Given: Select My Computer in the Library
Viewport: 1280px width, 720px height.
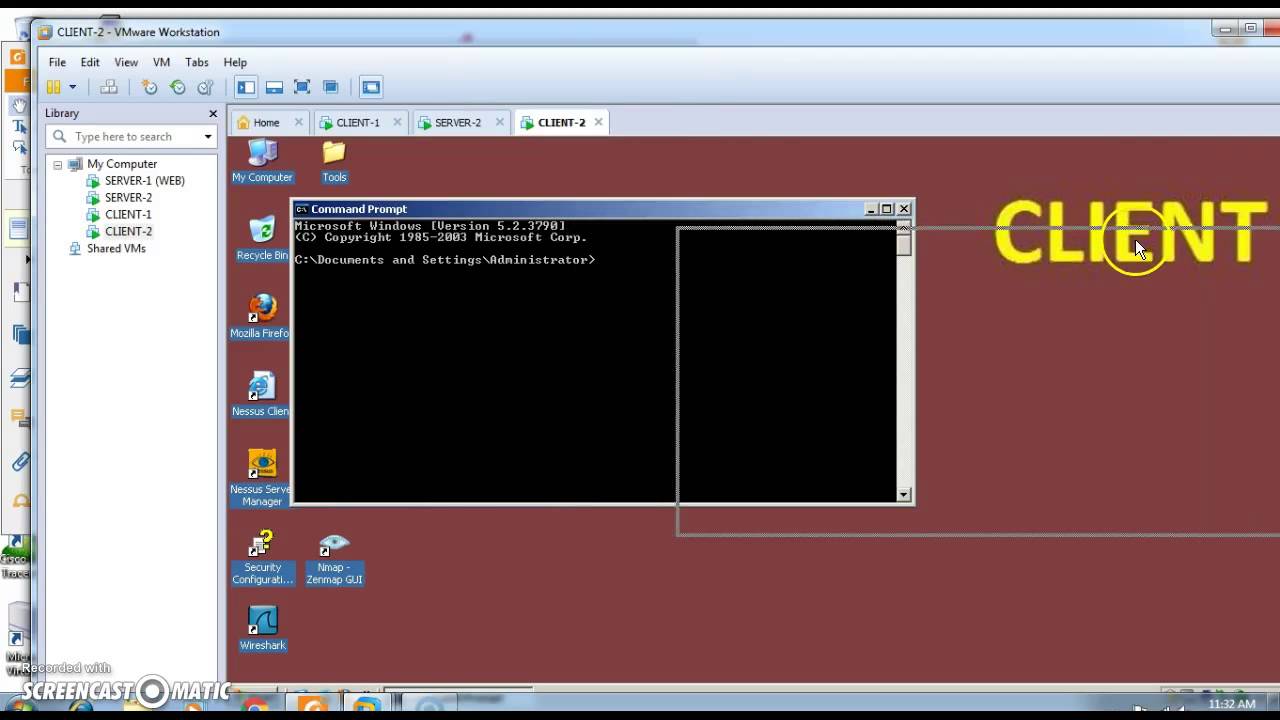Looking at the screenshot, I should 121,164.
